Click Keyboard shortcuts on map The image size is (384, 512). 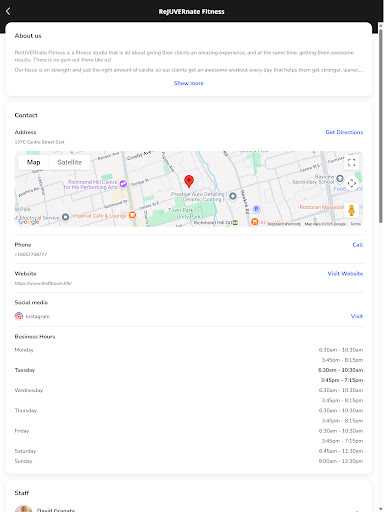[x=284, y=224]
